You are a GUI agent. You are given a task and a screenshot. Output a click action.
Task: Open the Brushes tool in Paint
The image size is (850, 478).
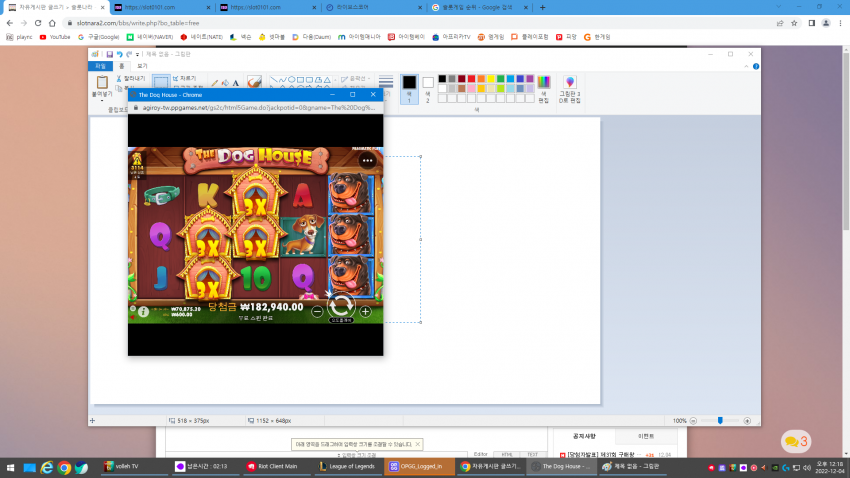click(254, 82)
